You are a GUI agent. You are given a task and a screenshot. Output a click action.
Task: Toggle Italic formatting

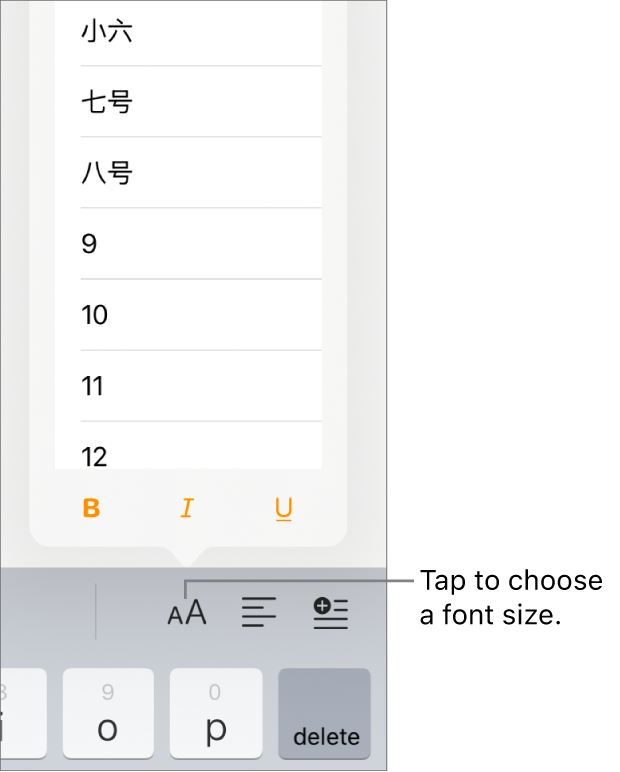point(187,508)
